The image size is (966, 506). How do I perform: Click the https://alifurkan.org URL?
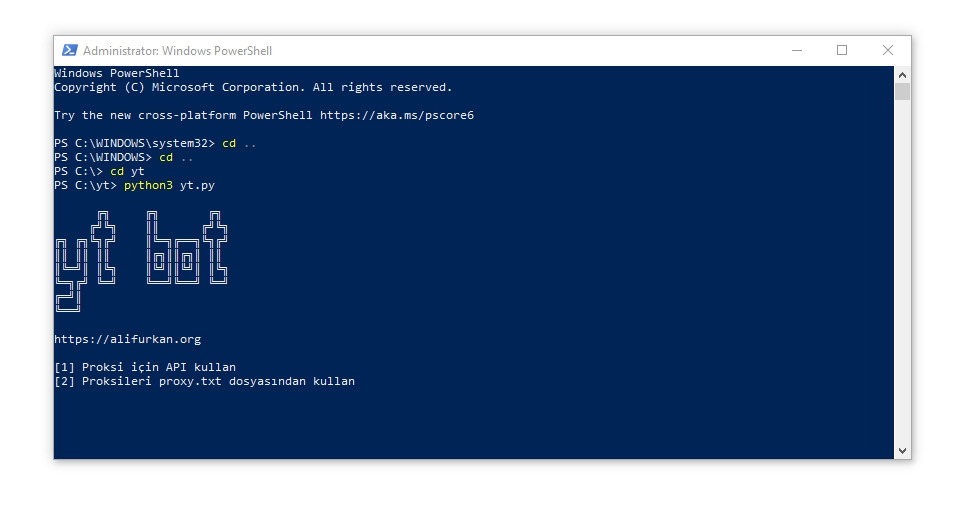coord(127,339)
